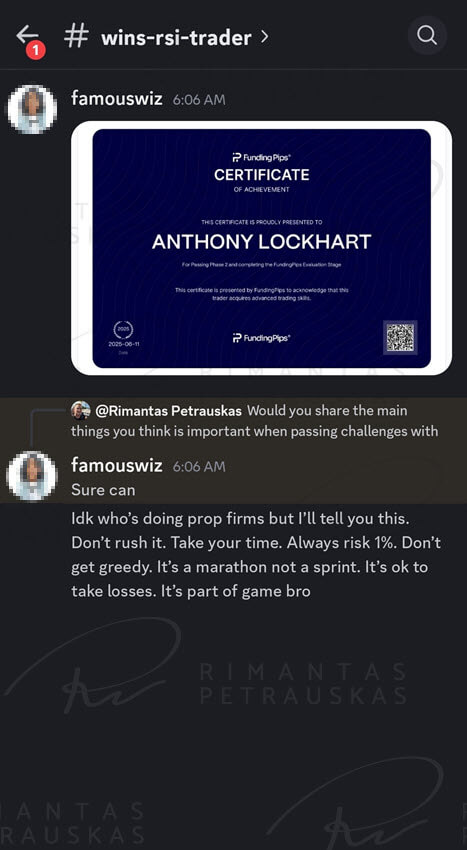Open famouswiz avatar on certificate post
Image resolution: width=467 pixels, height=850 pixels.
pyautogui.click(x=32, y=110)
